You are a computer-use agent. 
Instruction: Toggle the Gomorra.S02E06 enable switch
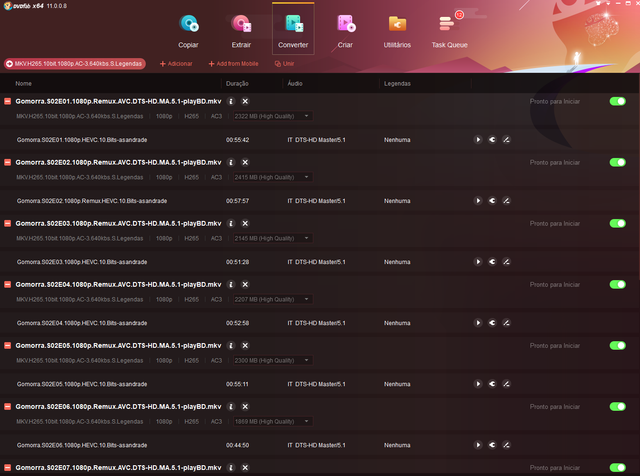[618, 407]
